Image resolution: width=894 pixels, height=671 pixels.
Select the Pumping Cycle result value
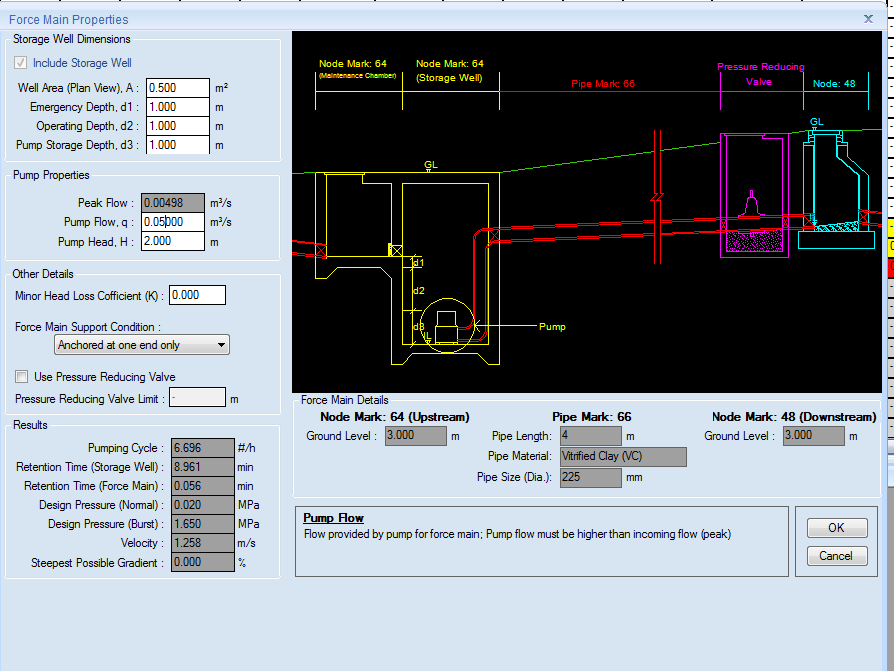(203, 448)
